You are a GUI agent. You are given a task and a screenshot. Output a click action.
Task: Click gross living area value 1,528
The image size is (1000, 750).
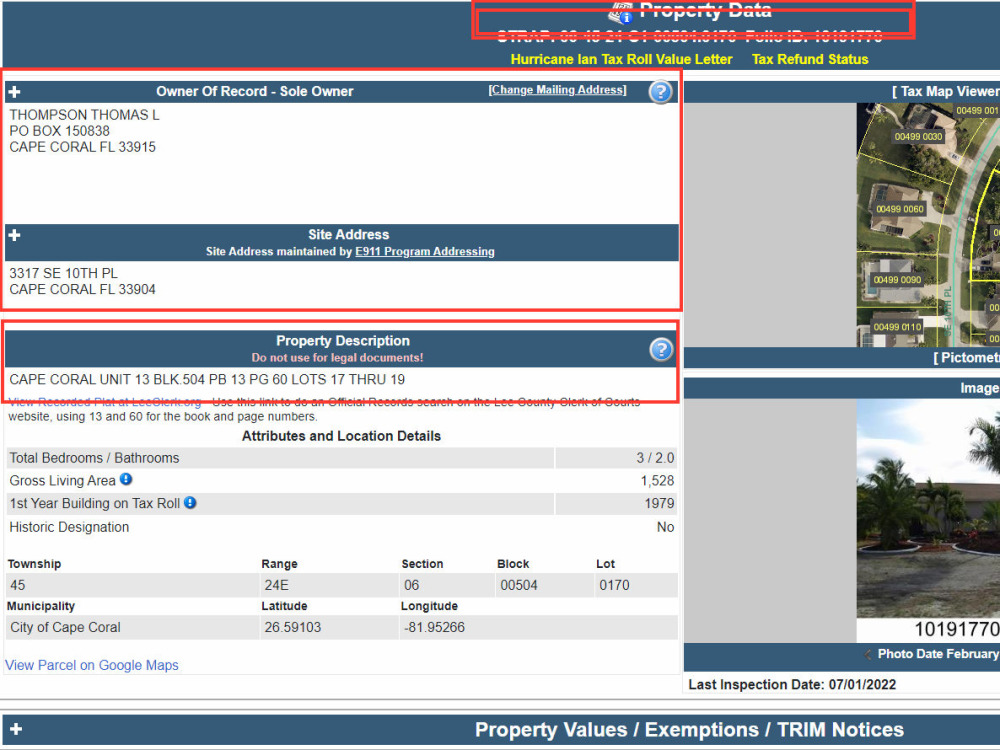[x=657, y=481]
